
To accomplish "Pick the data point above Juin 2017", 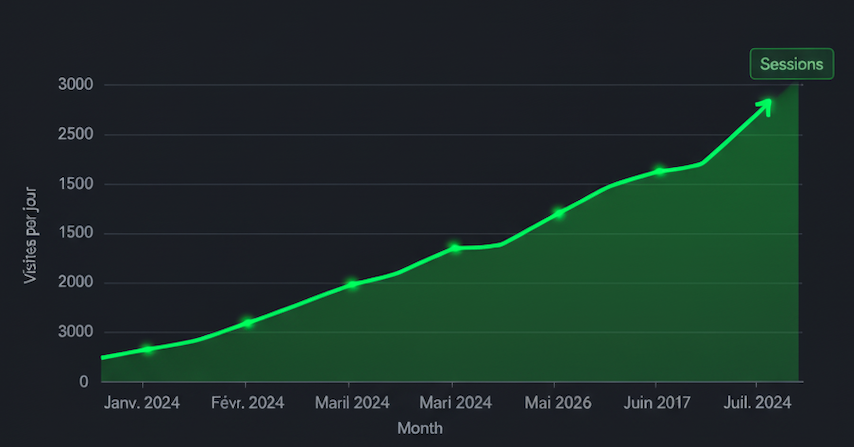I will tap(660, 171).
